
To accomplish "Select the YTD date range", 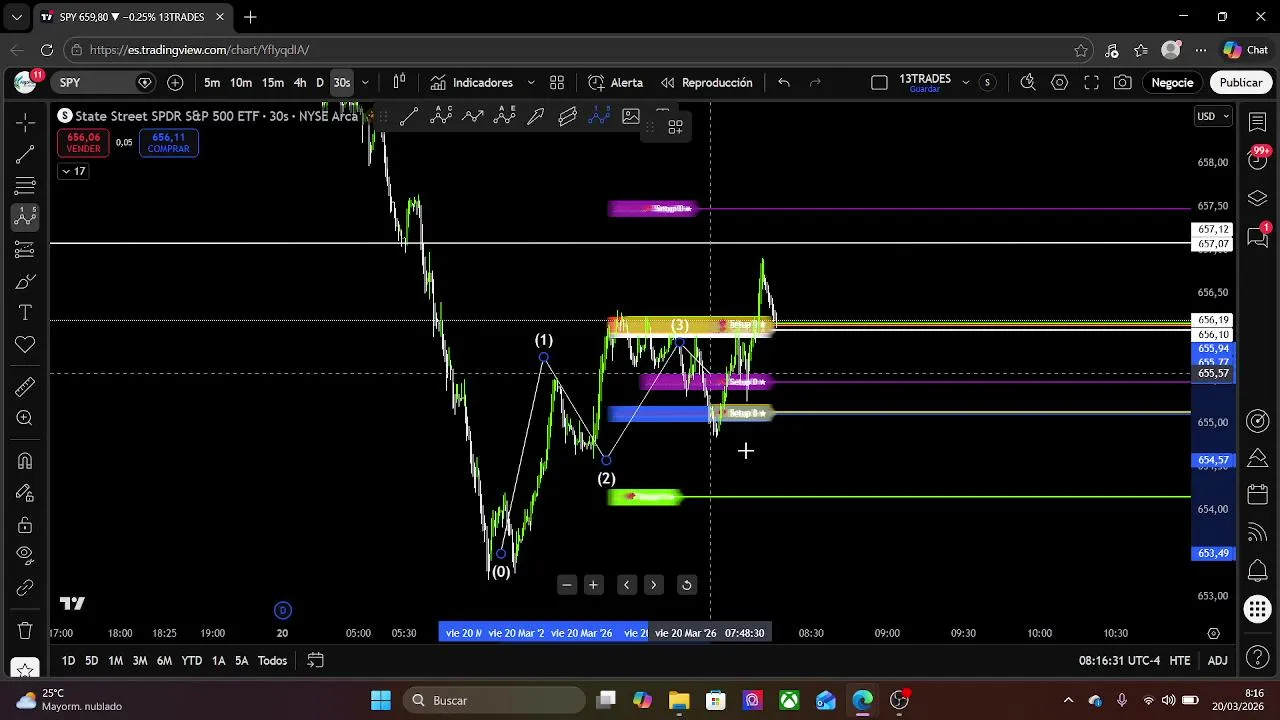I will tap(191, 661).
